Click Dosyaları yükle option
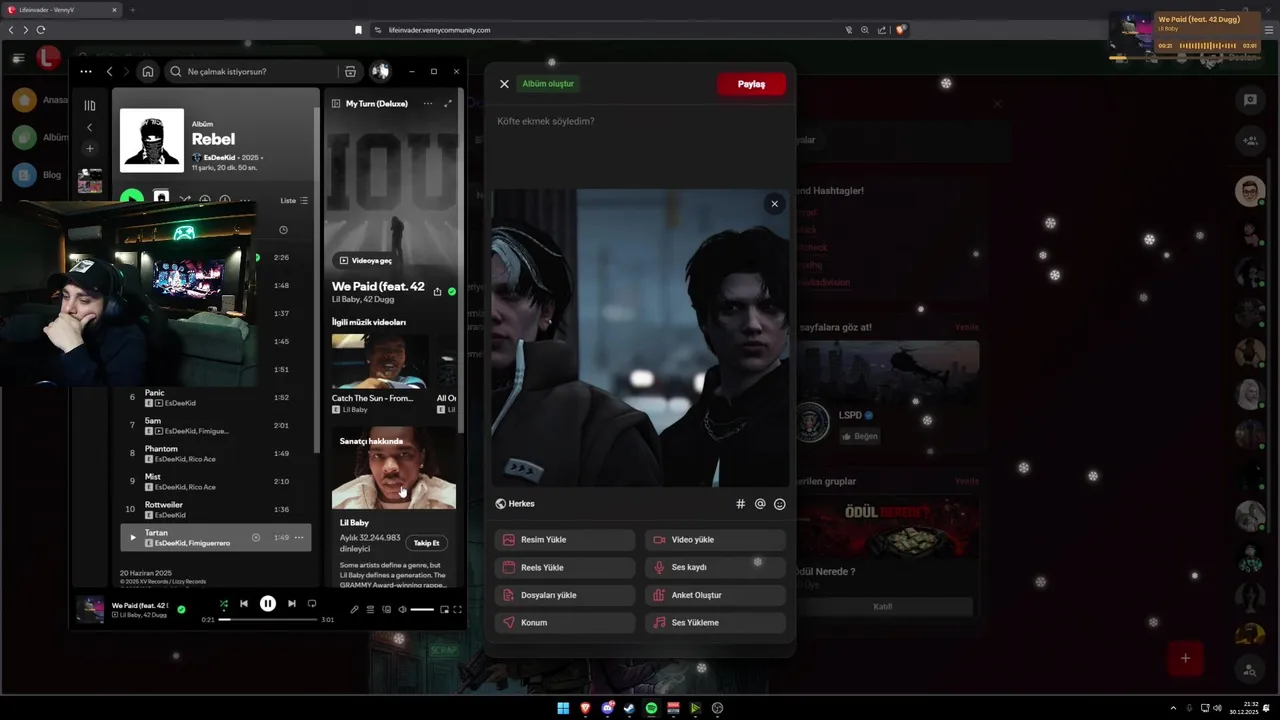This screenshot has height=720, width=1280. (x=564, y=595)
